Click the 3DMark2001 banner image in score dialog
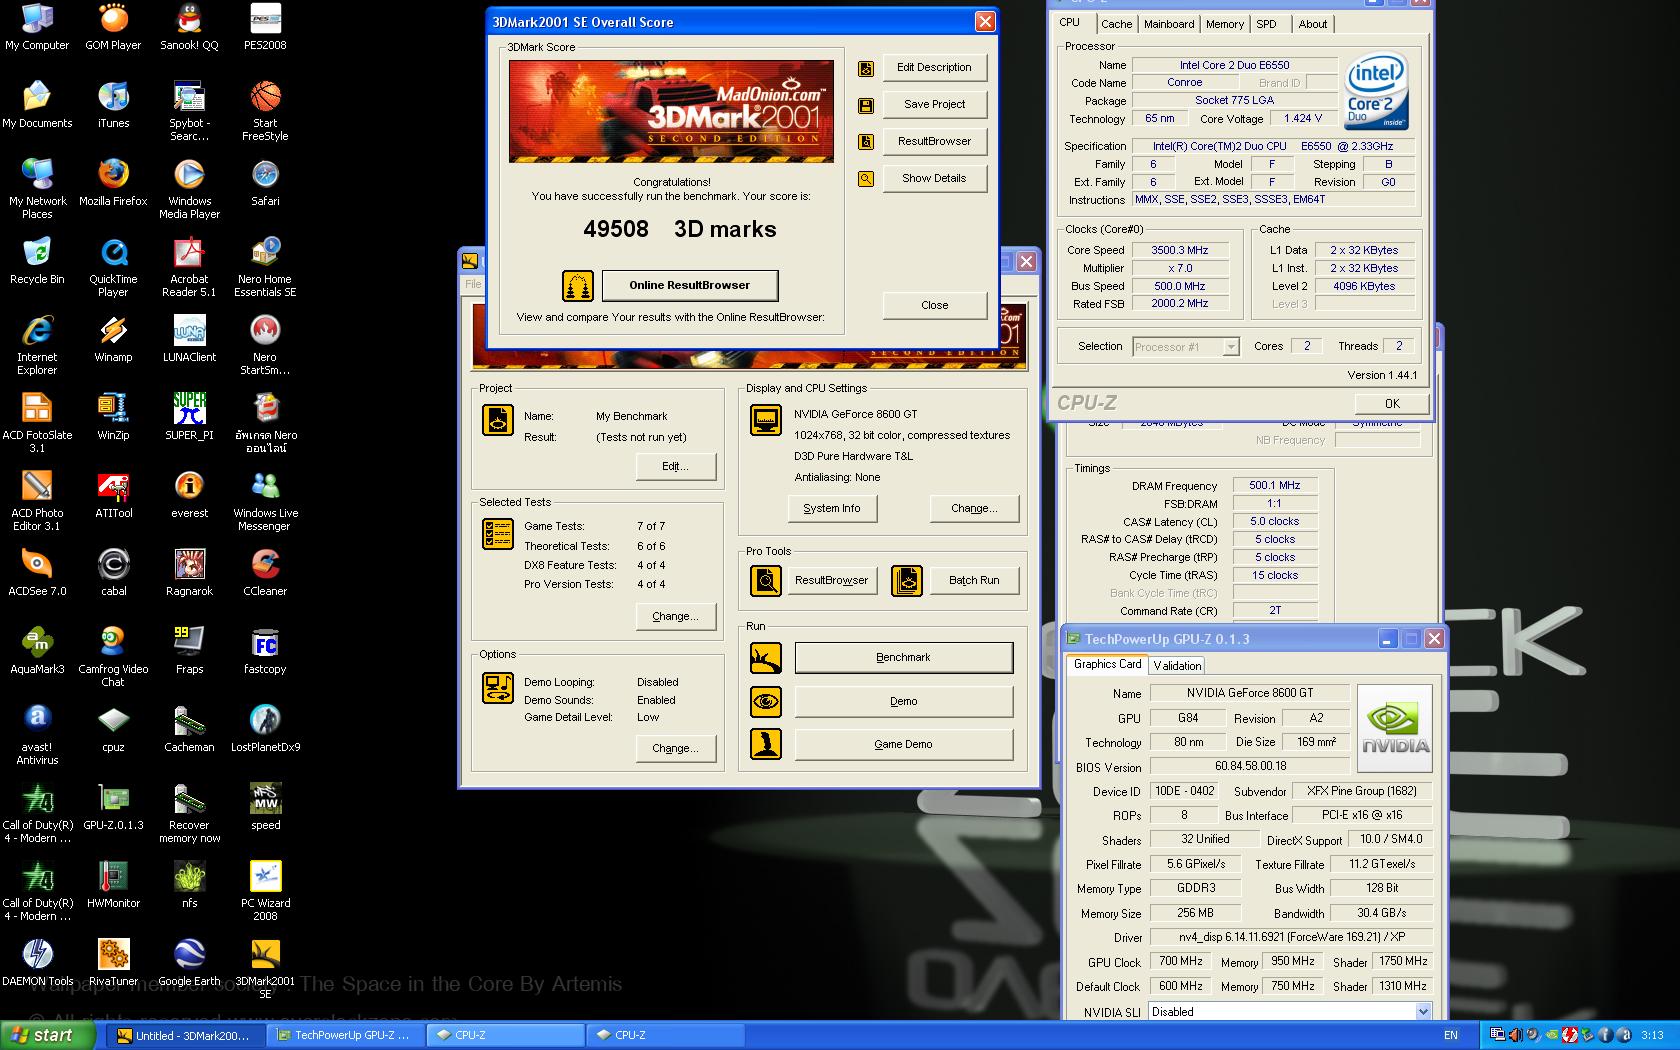This screenshot has width=1680, height=1050. click(671, 112)
